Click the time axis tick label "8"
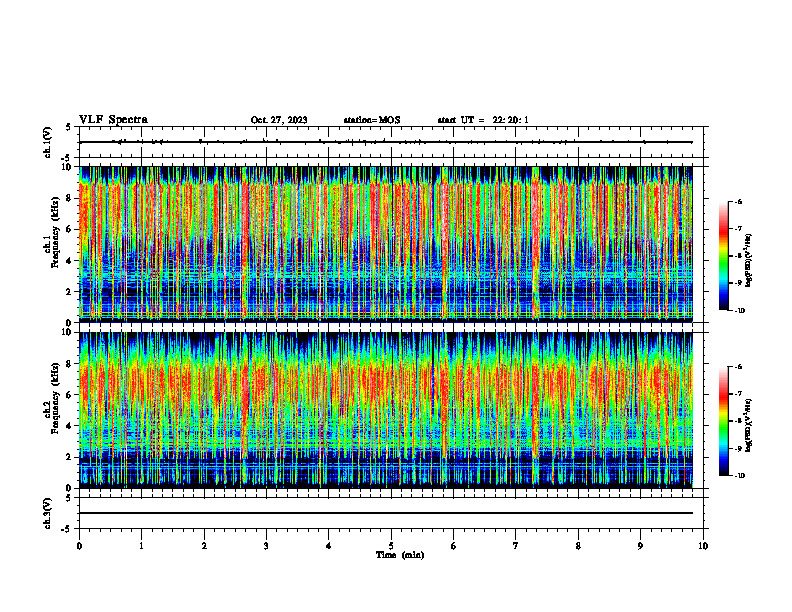792x612 pixels. pyautogui.click(x=578, y=546)
